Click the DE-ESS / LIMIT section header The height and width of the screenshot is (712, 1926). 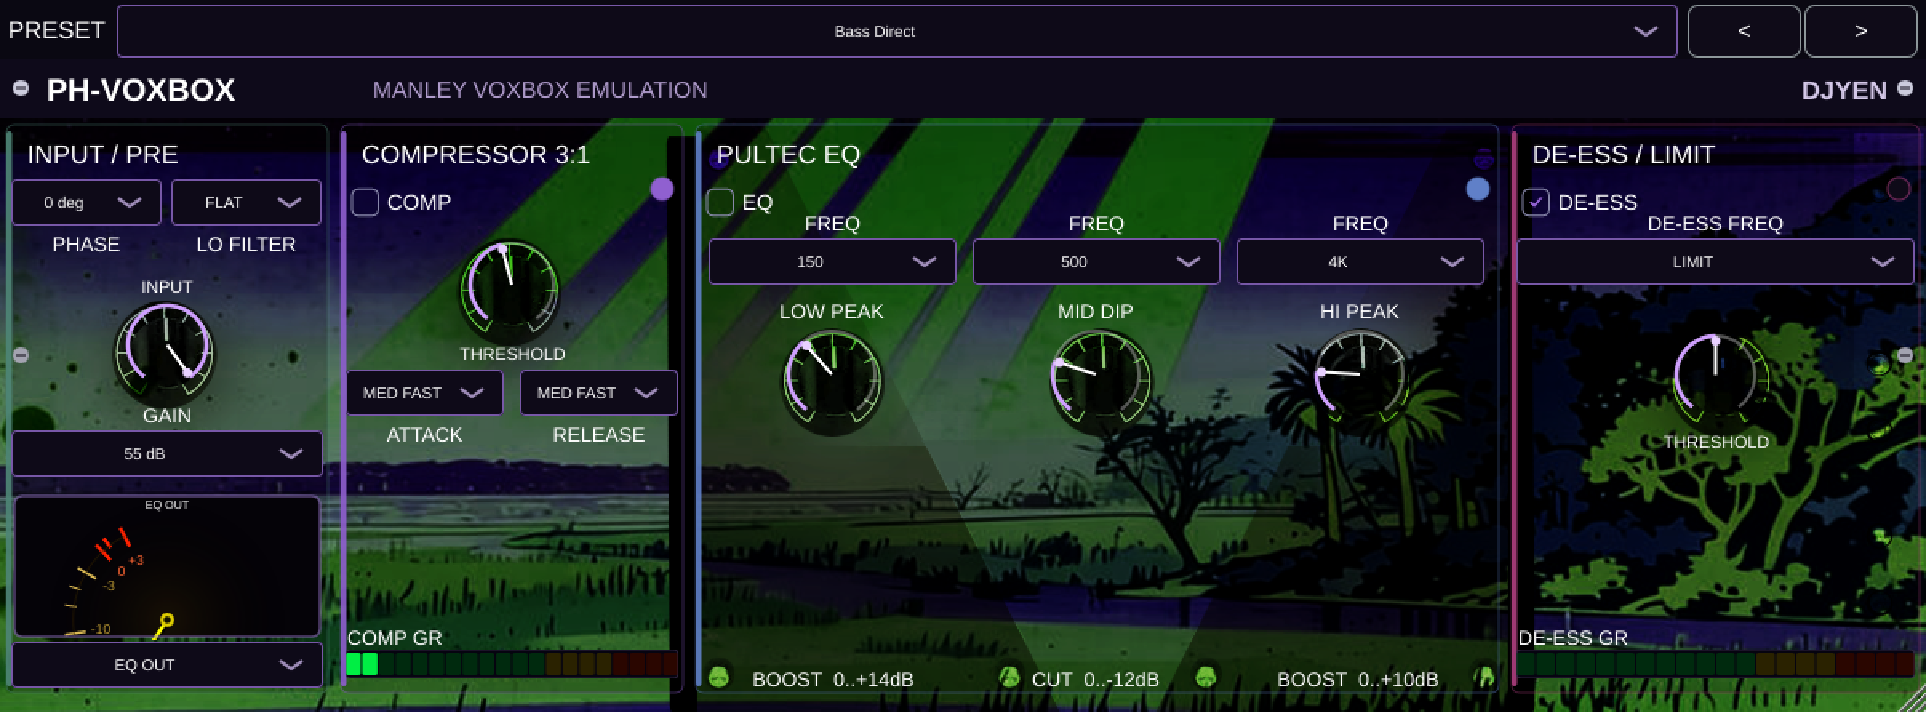(1624, 154)
